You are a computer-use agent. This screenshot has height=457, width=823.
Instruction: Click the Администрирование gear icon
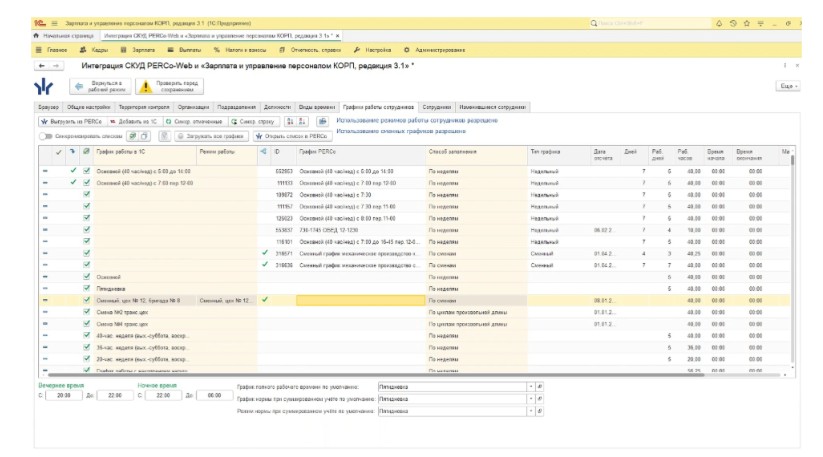405,49
